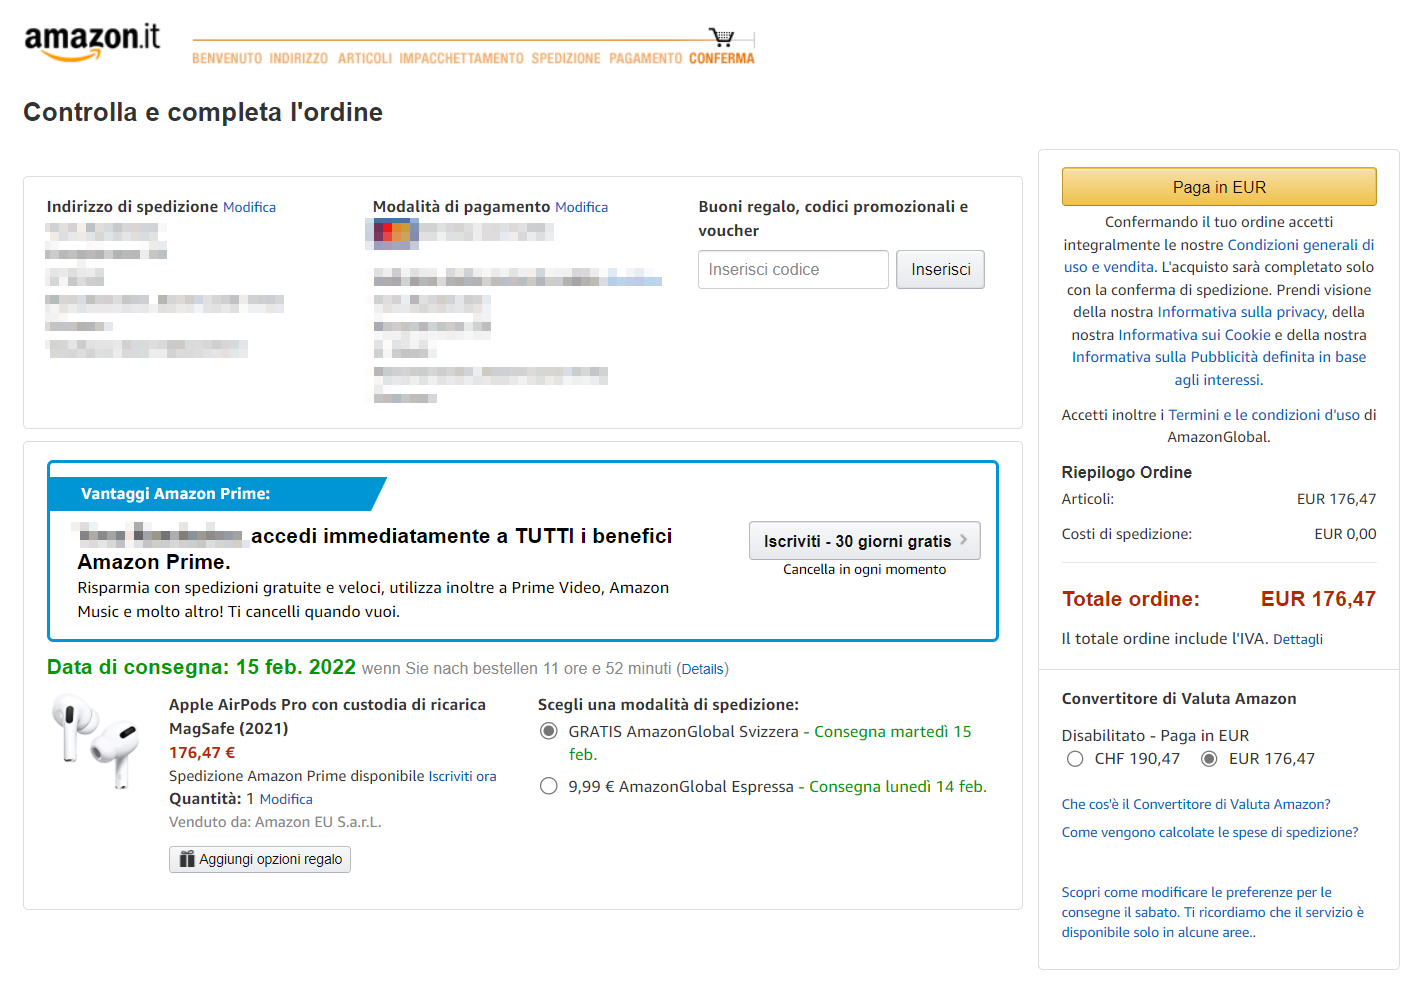Click the Inserisci codice text field
This screenshot has height=981, width=1406.
(792, 270)
